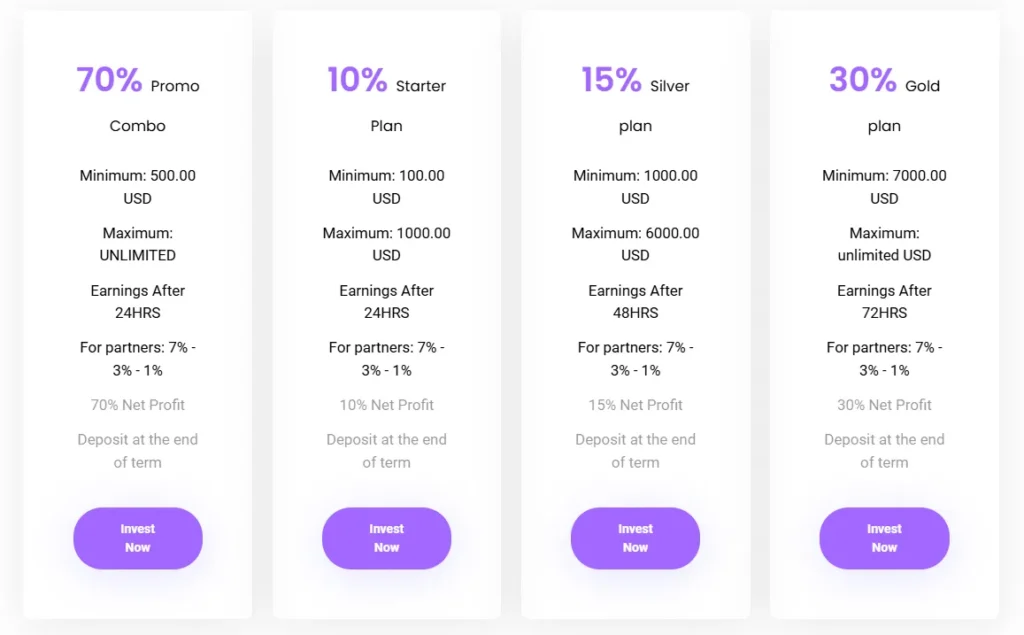Click the Maximum: UNLIMITED text in Promo card
Image resolution: width=1024 pixels, height=635 pixels.
point(138,244)
